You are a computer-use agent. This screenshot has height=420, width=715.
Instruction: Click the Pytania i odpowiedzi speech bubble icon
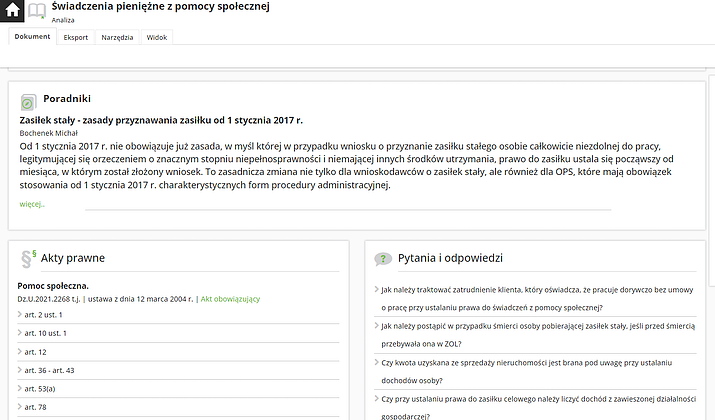point(382,259)
